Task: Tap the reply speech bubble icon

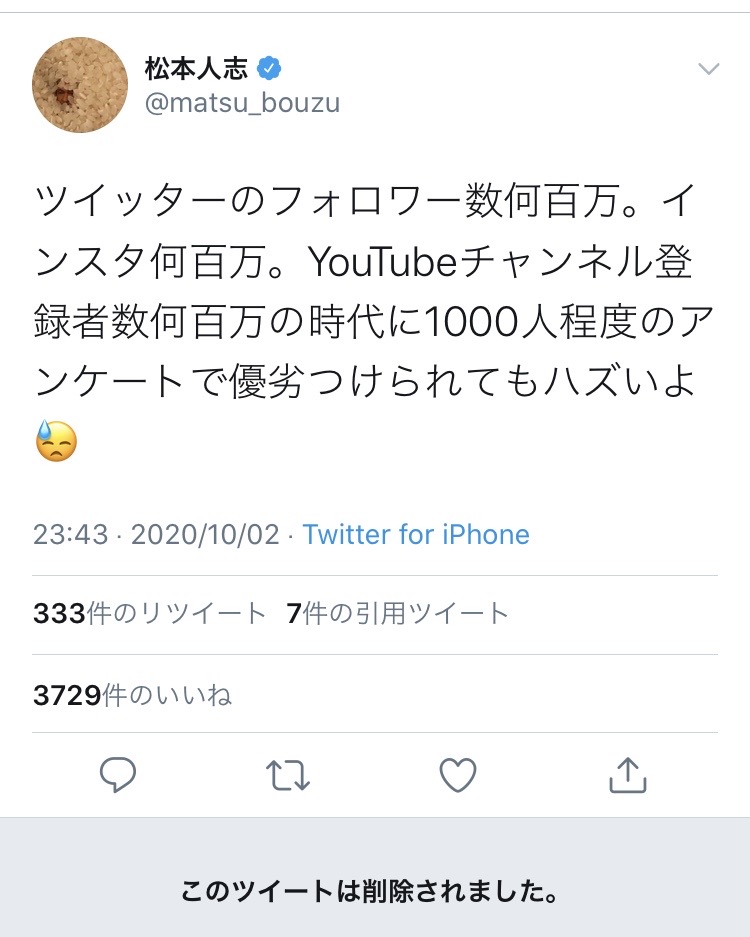Action: point(118,775)
